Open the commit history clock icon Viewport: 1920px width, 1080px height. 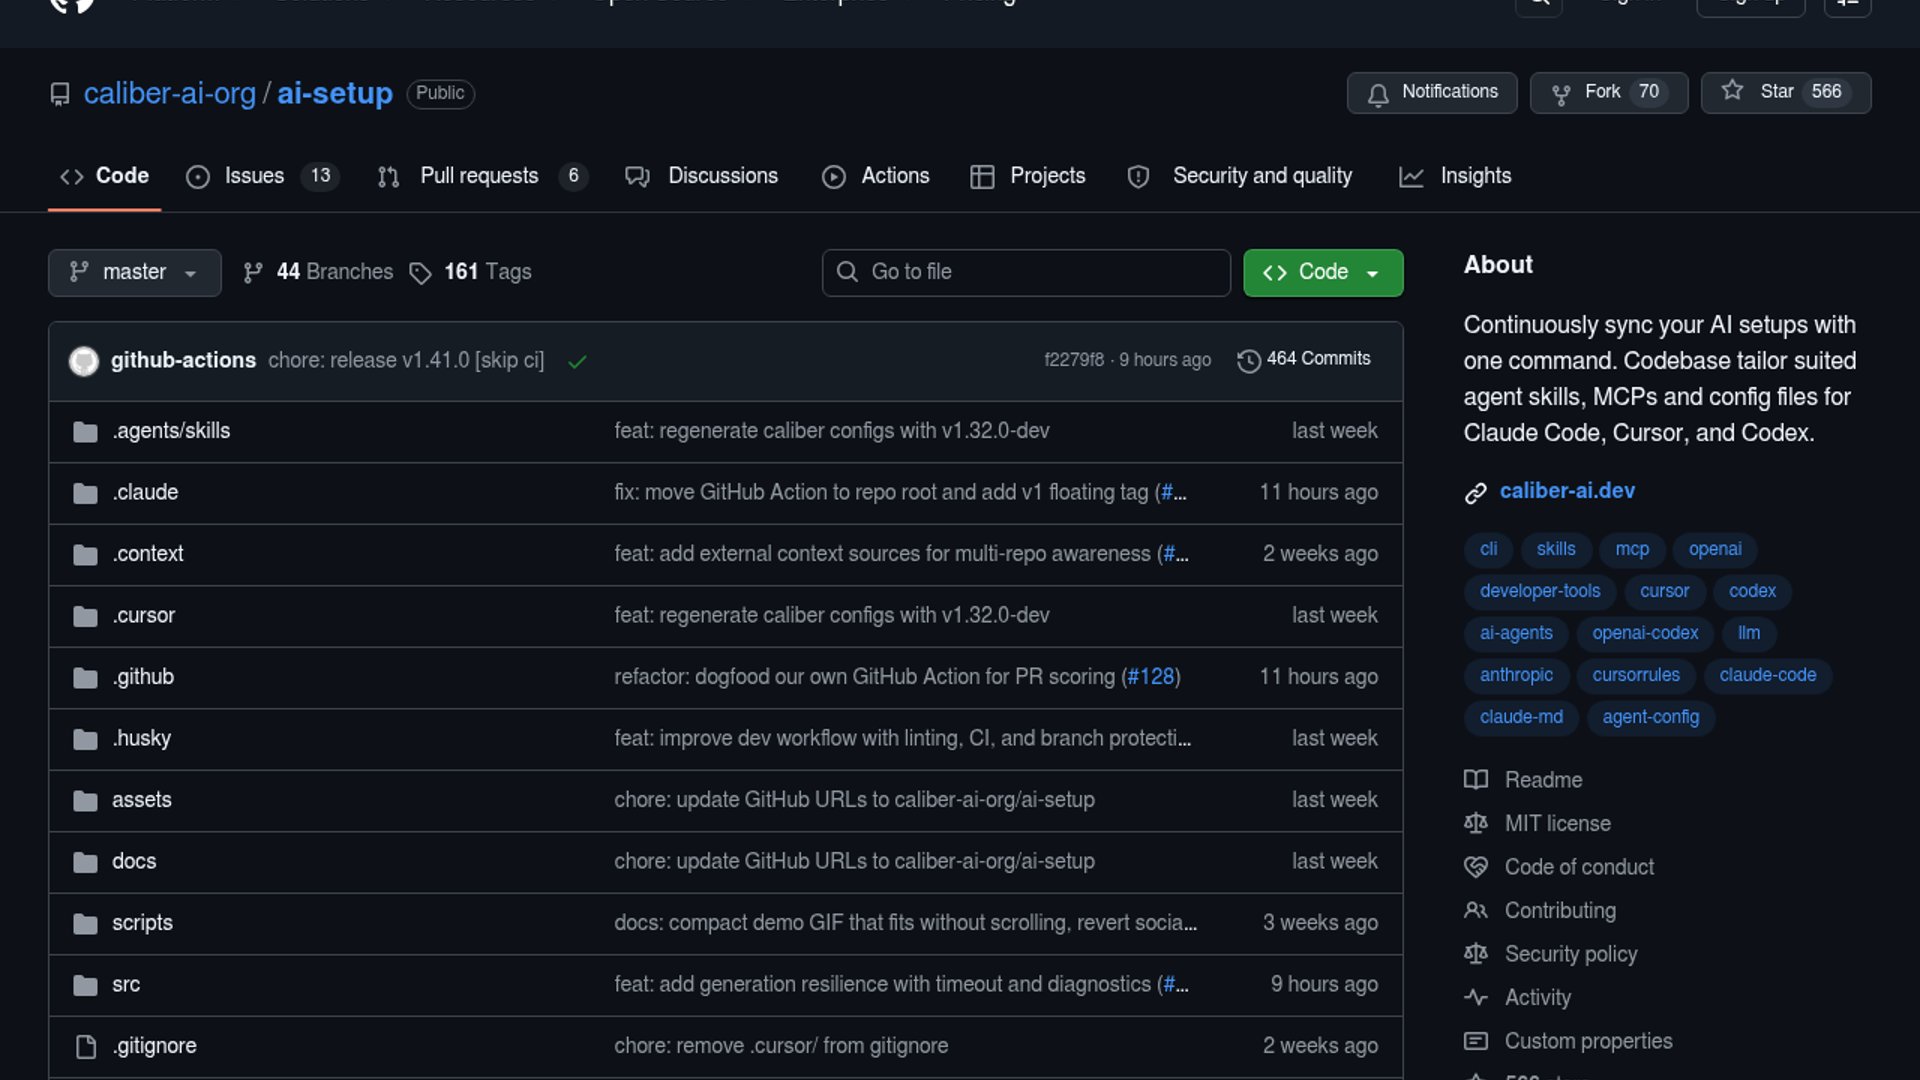tap(1248, 361)
